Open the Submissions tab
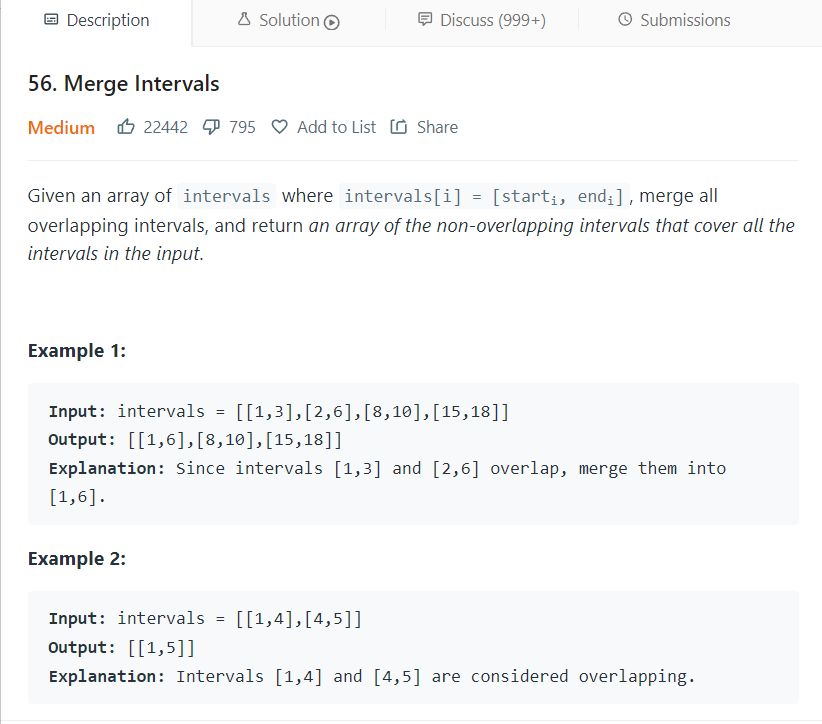This screenshot has width=822, height=724. (674, 20)
